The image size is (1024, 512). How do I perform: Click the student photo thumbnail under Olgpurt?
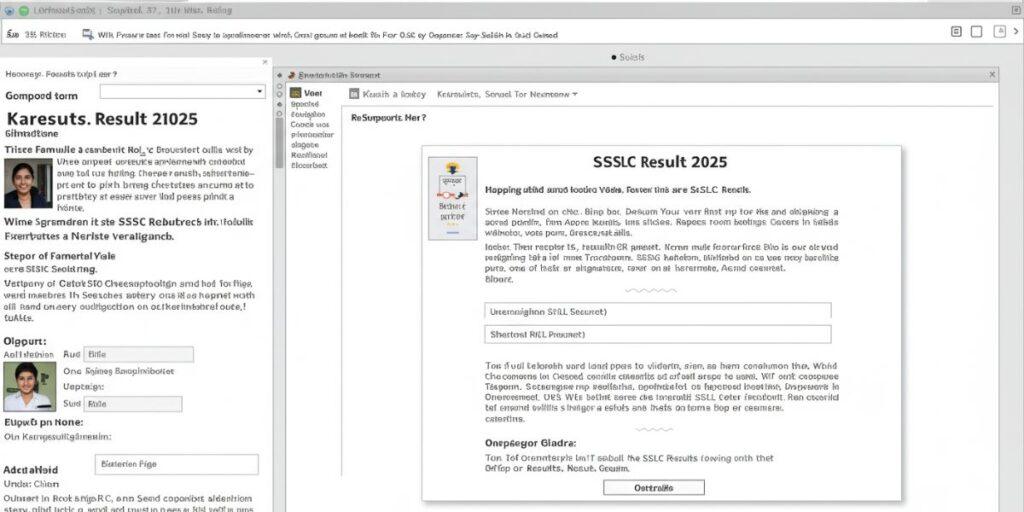(29, 387)
